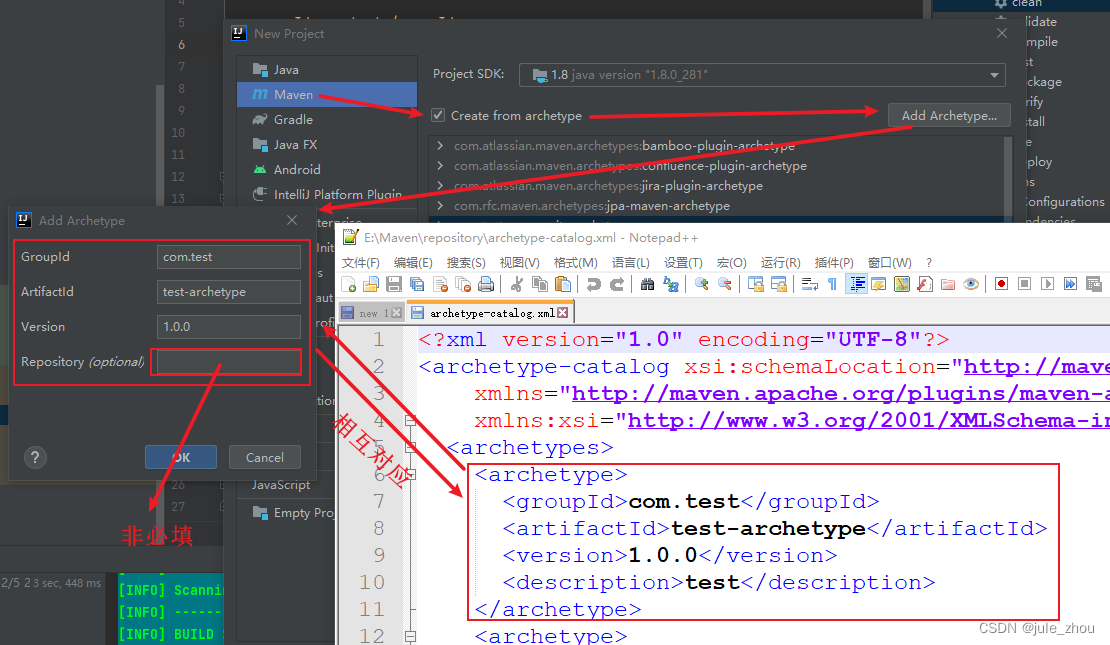Expand the confluence-plugin-archetype tree node

(440, 165)
